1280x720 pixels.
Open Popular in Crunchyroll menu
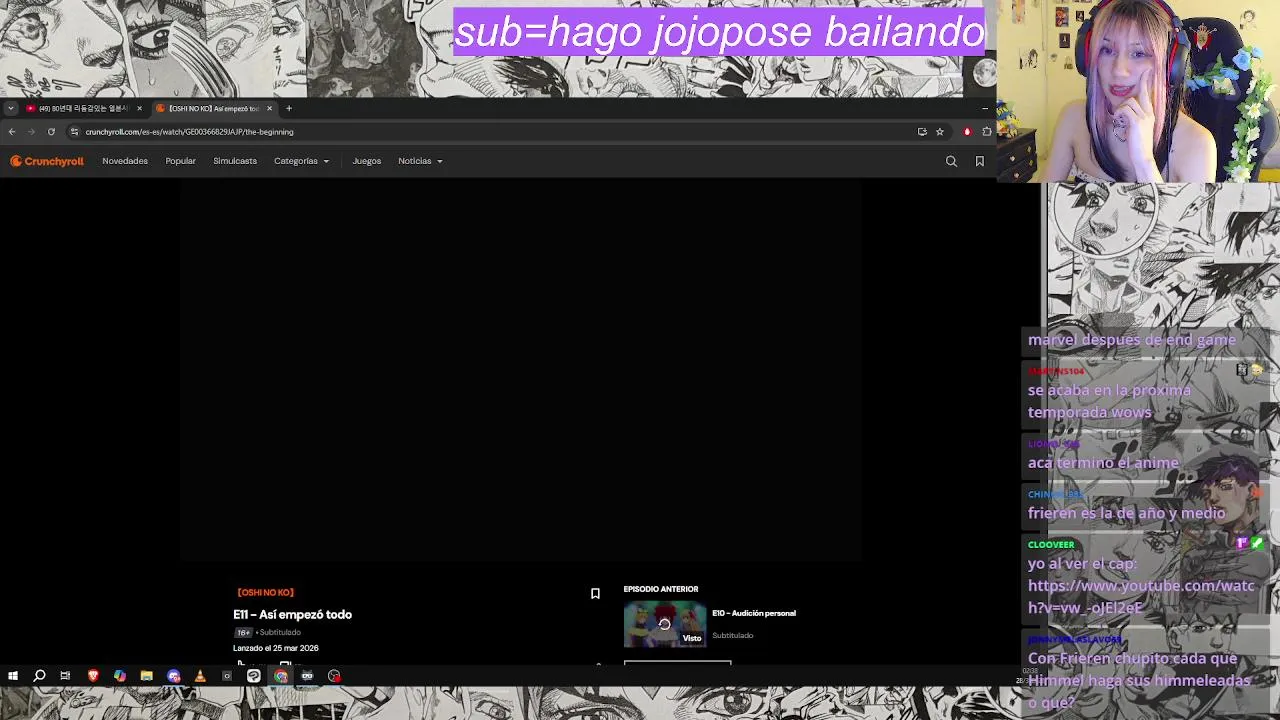(x=180, y=161)
